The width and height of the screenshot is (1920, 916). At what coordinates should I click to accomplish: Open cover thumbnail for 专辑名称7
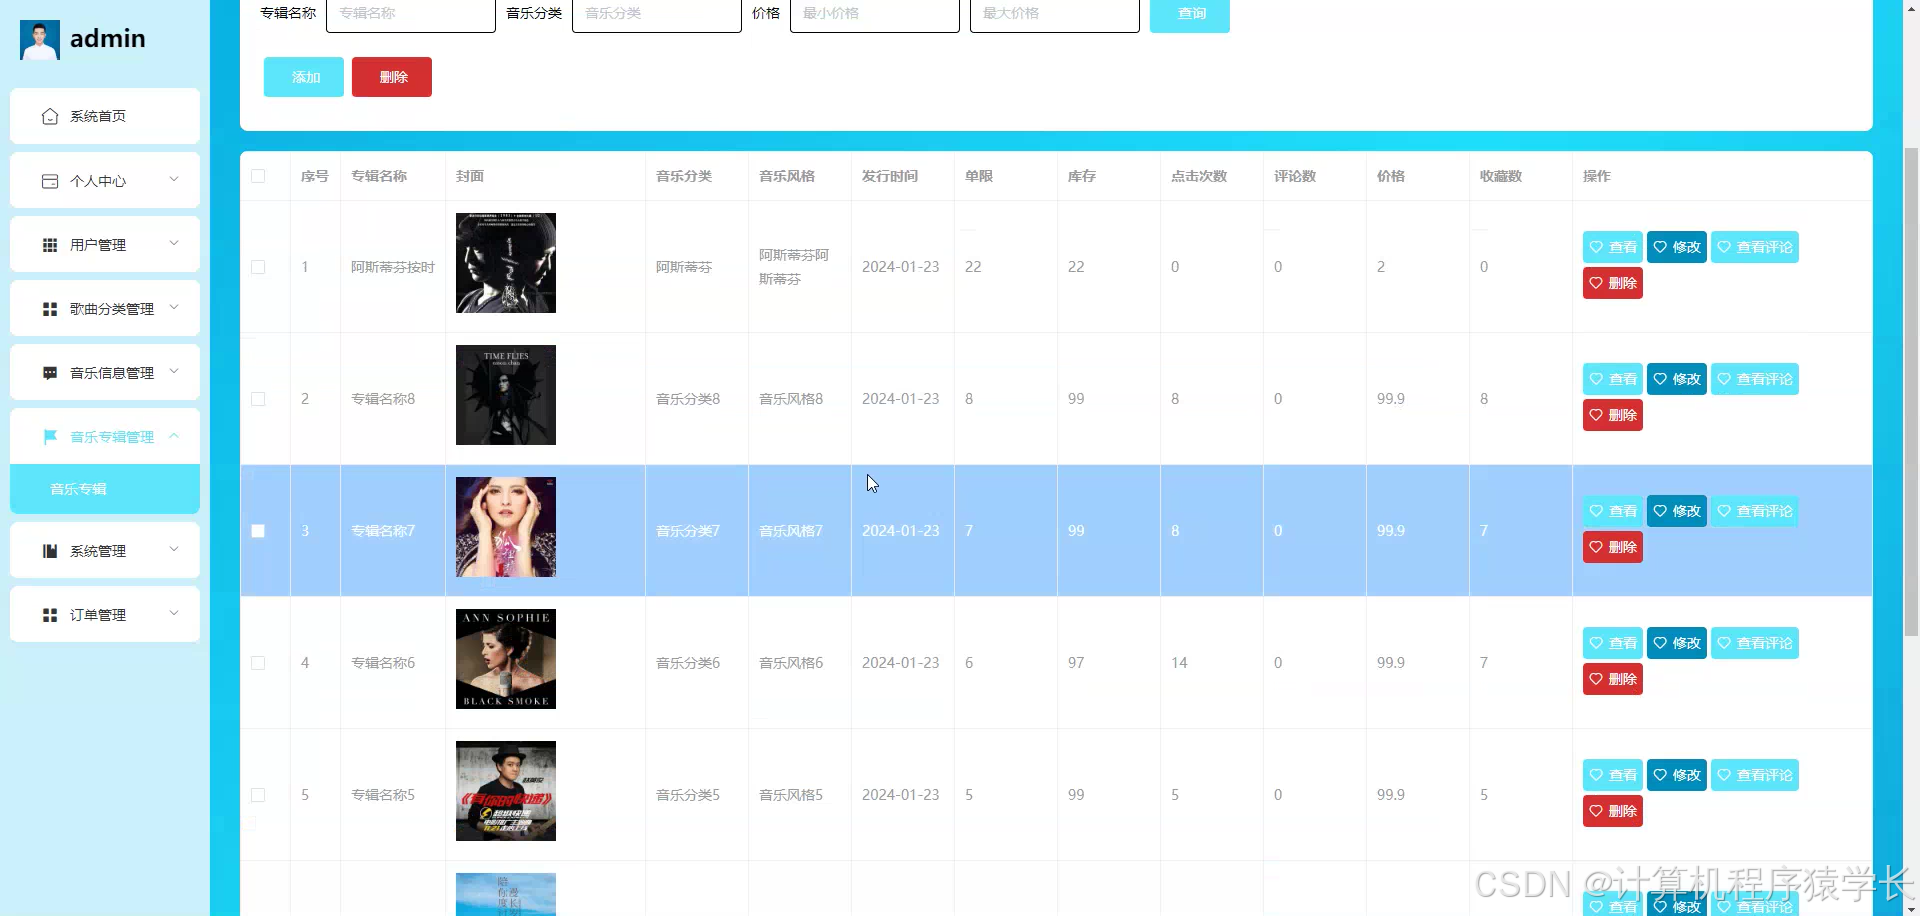506,527
